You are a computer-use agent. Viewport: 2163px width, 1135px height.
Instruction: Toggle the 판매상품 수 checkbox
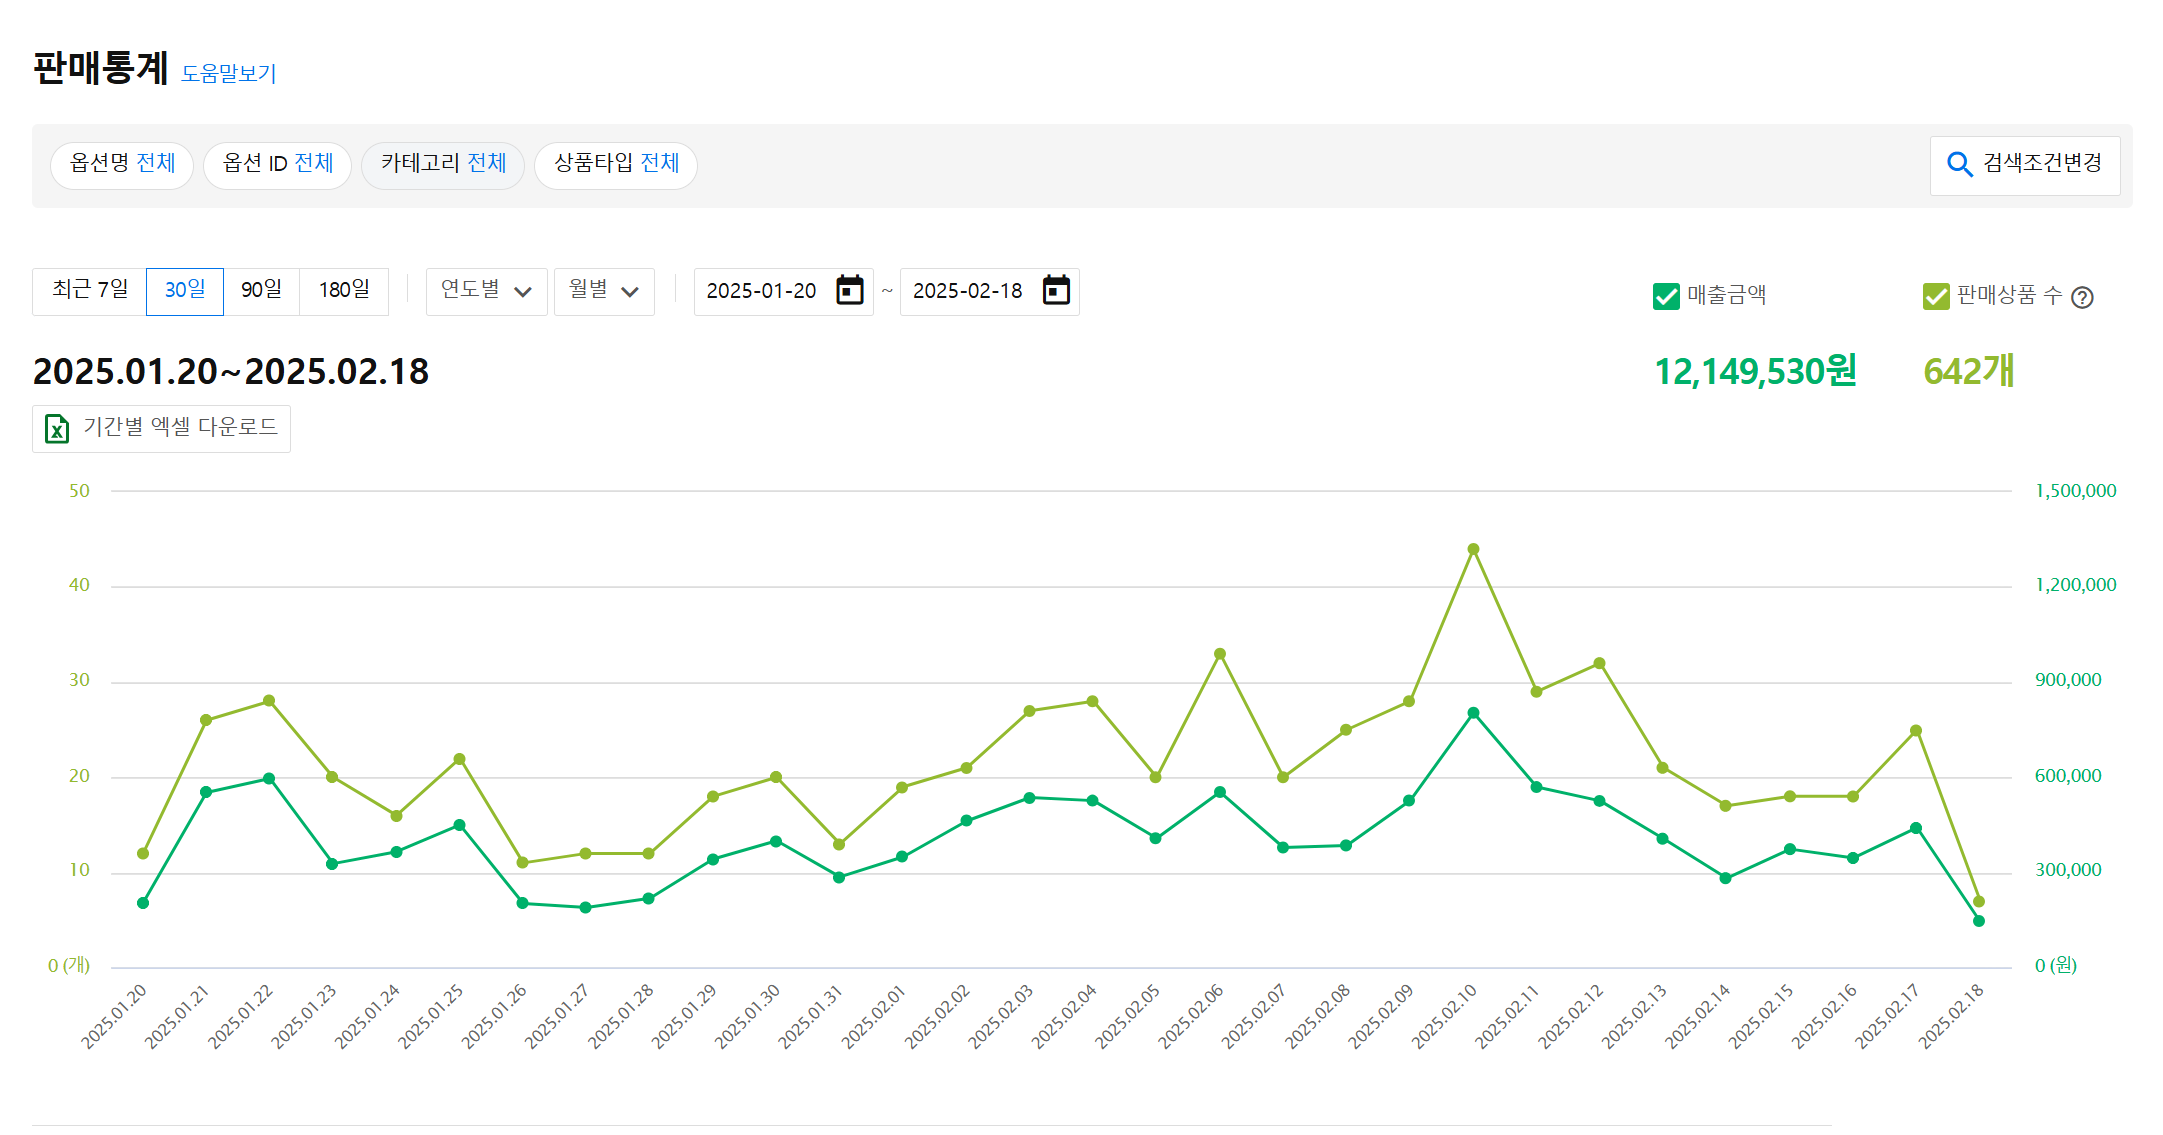click(1935, 296)
